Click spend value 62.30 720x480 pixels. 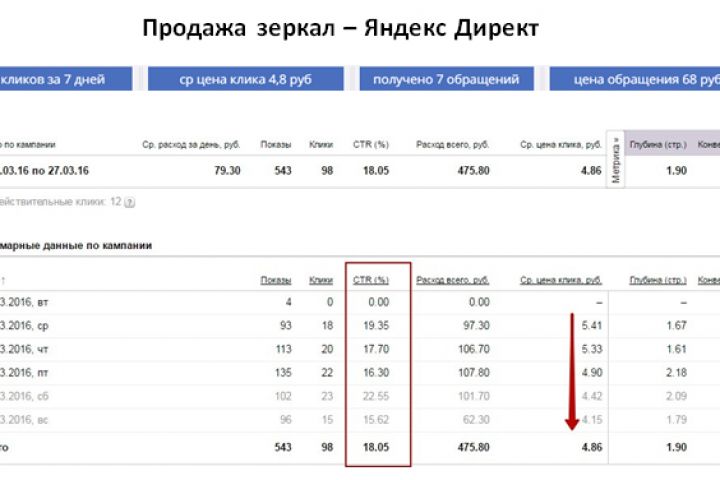click(477, 419)
